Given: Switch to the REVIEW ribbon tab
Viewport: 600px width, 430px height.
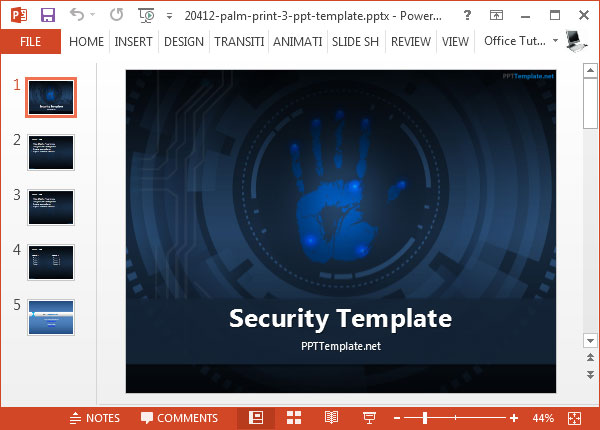Looking at the screenshot, I should (x=411, y=41).
